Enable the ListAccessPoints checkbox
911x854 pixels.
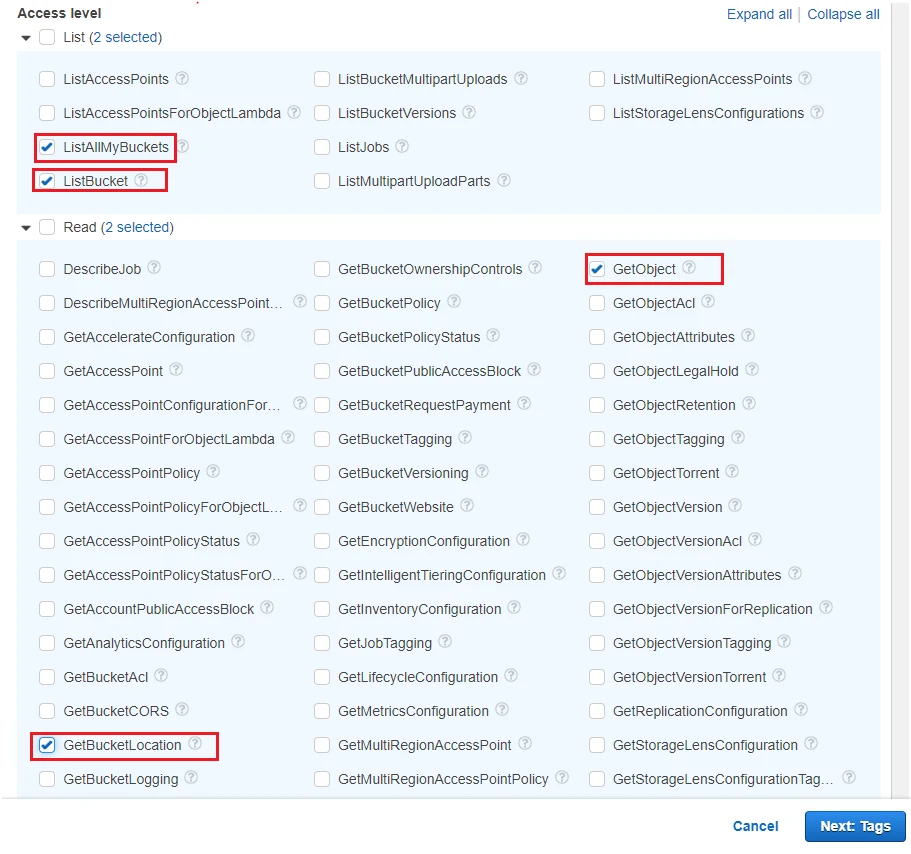[x=47, y=79]
